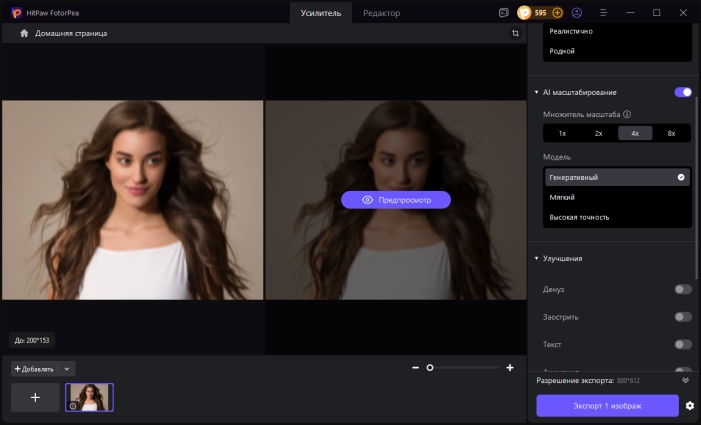Enable the Денуз toggle
The image size is (701, 425).
tap(683, 289)
